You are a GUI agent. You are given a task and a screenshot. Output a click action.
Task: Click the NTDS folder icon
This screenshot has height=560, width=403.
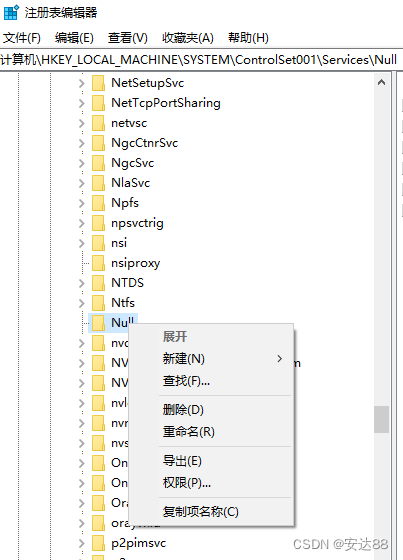click(98, 283)
